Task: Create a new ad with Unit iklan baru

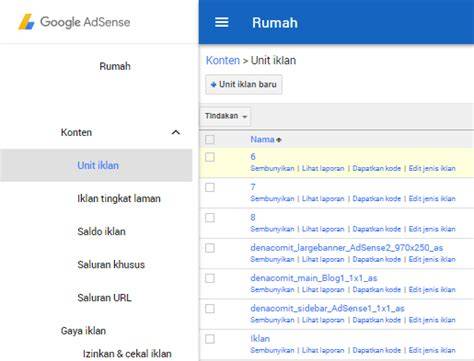Action: coord(244,84)
